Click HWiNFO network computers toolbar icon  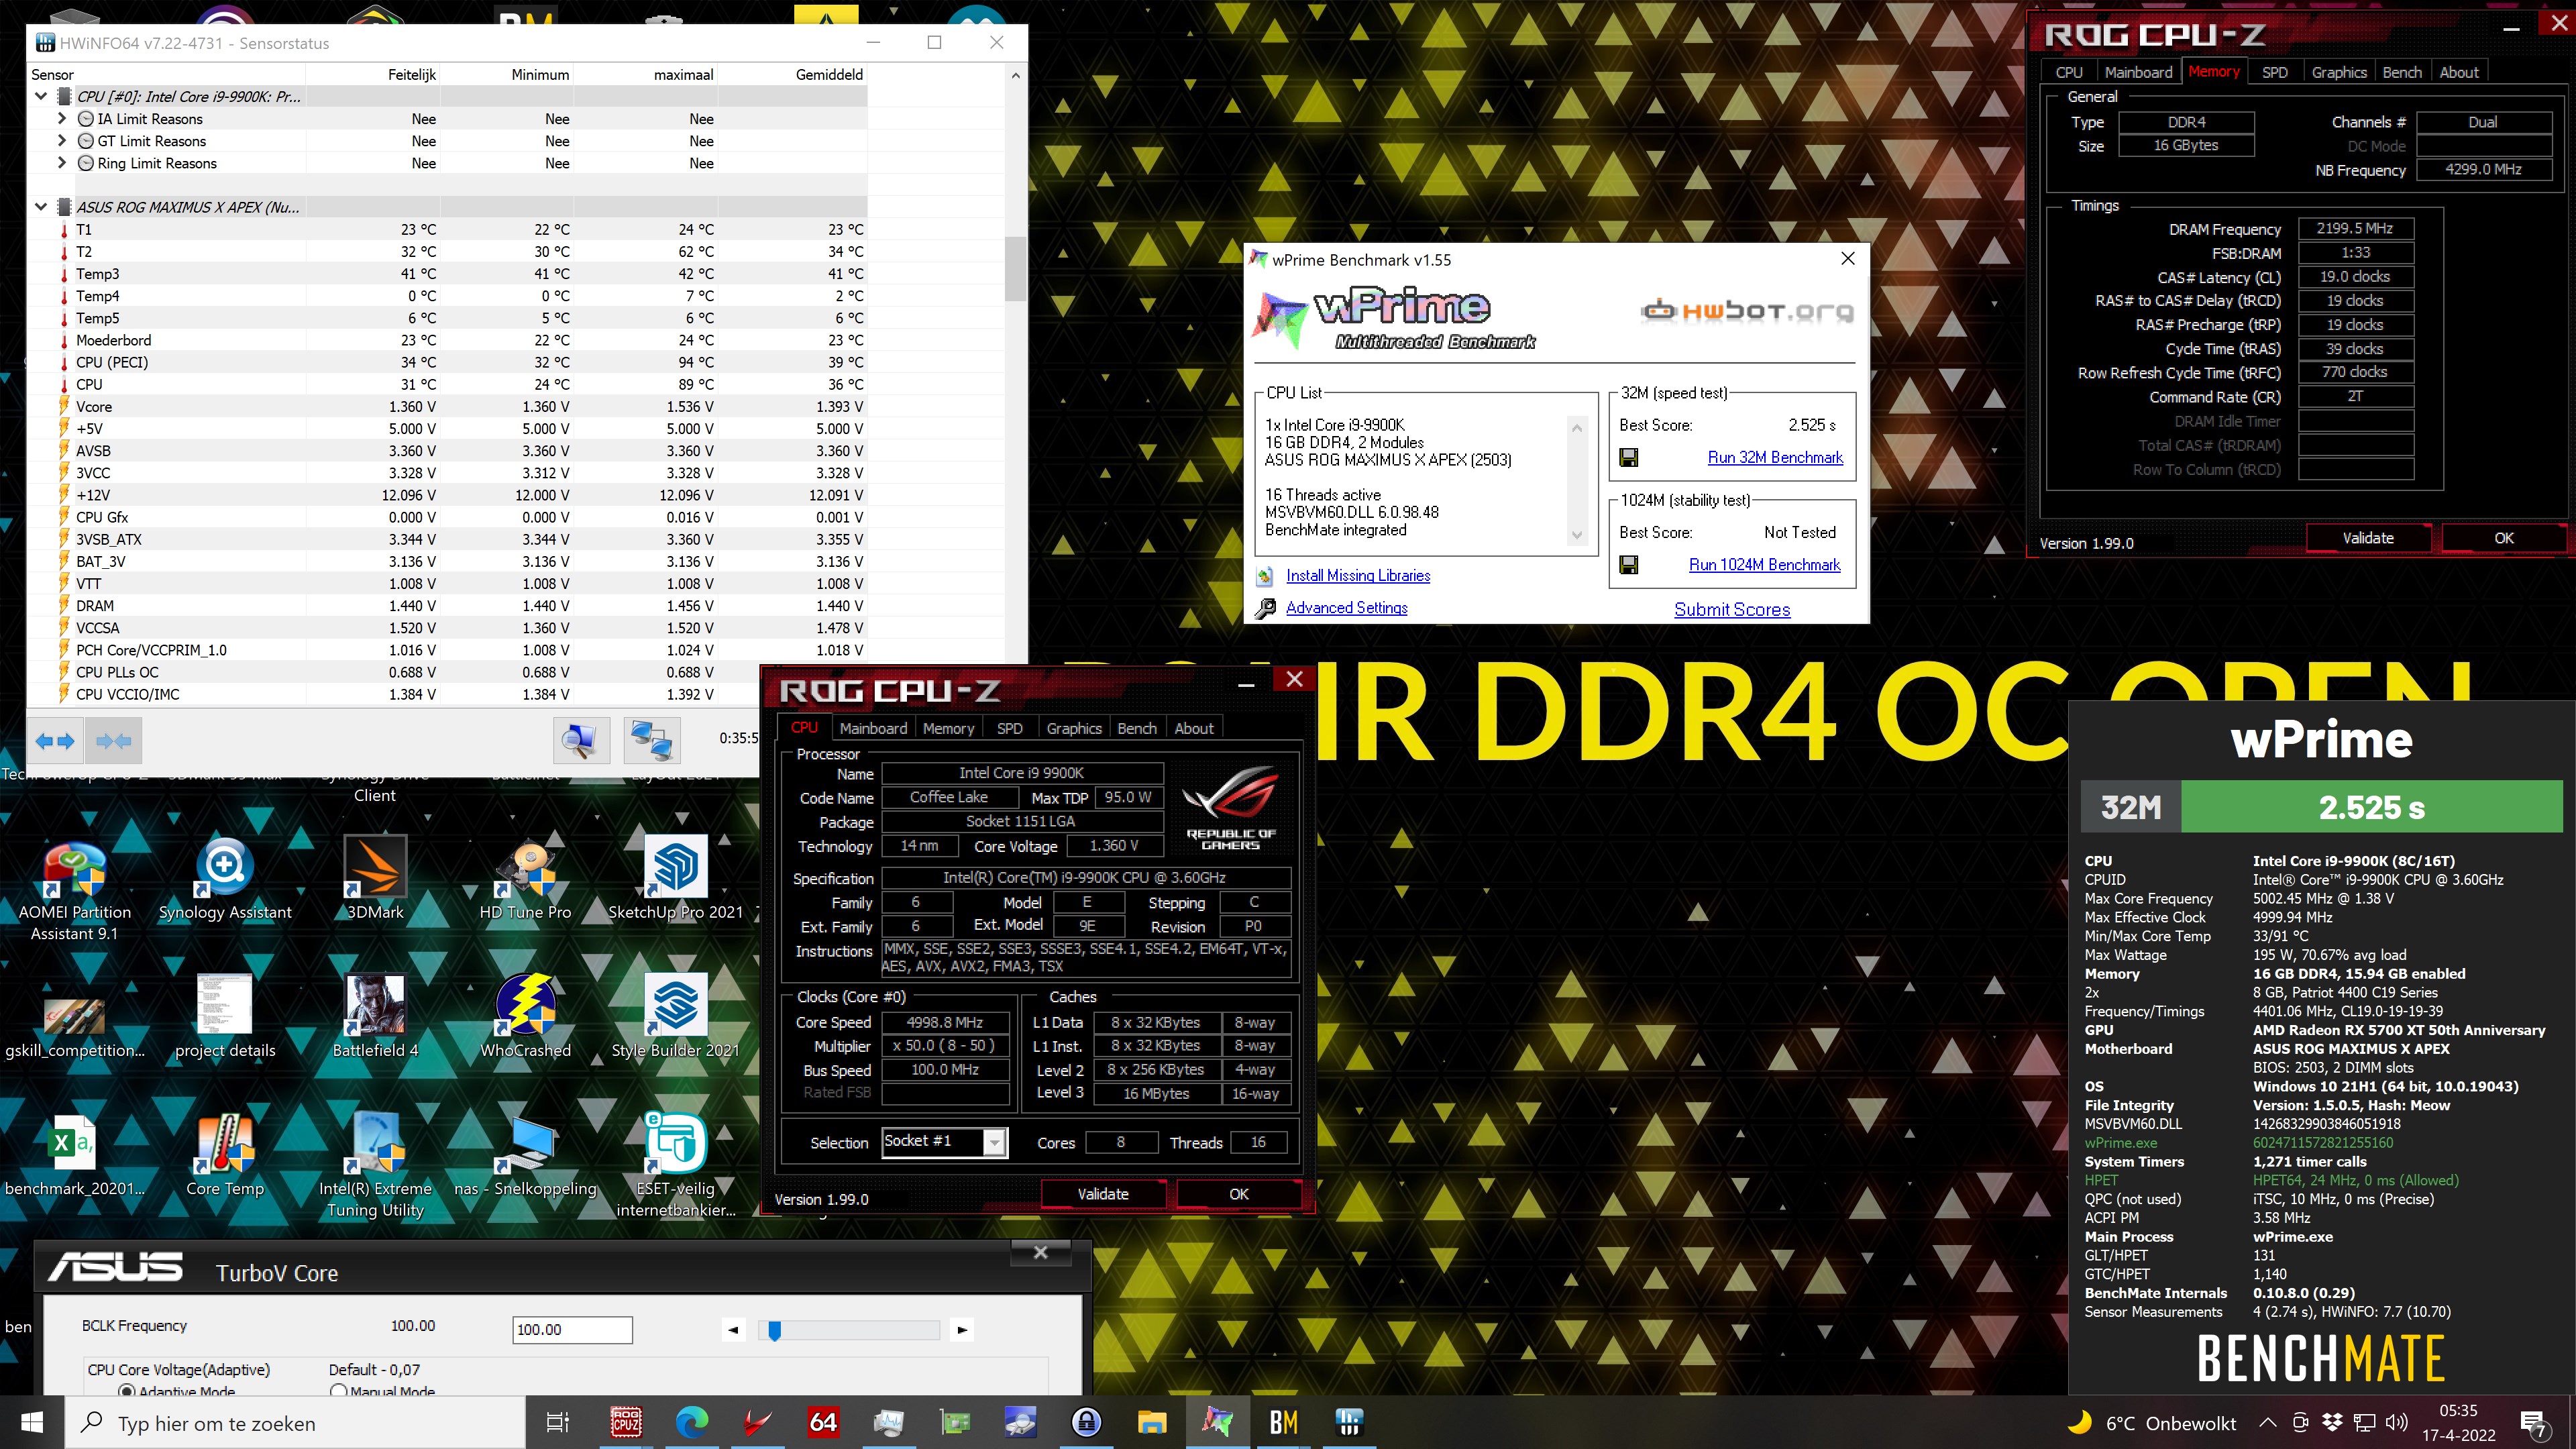click(x=652, y=741)
